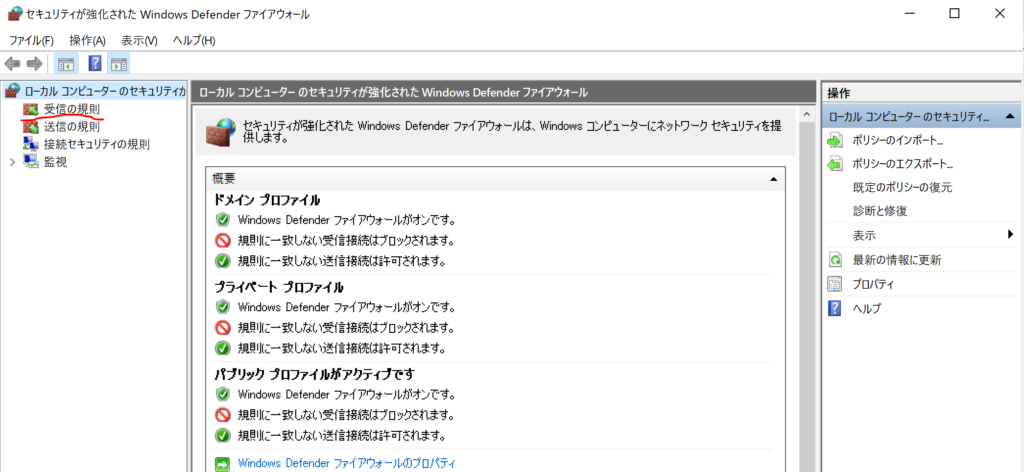Open the ヘルプ(H) menu
Image resolution: width=1024 pixels, height=472 pixels.
(x=194, y=40)
